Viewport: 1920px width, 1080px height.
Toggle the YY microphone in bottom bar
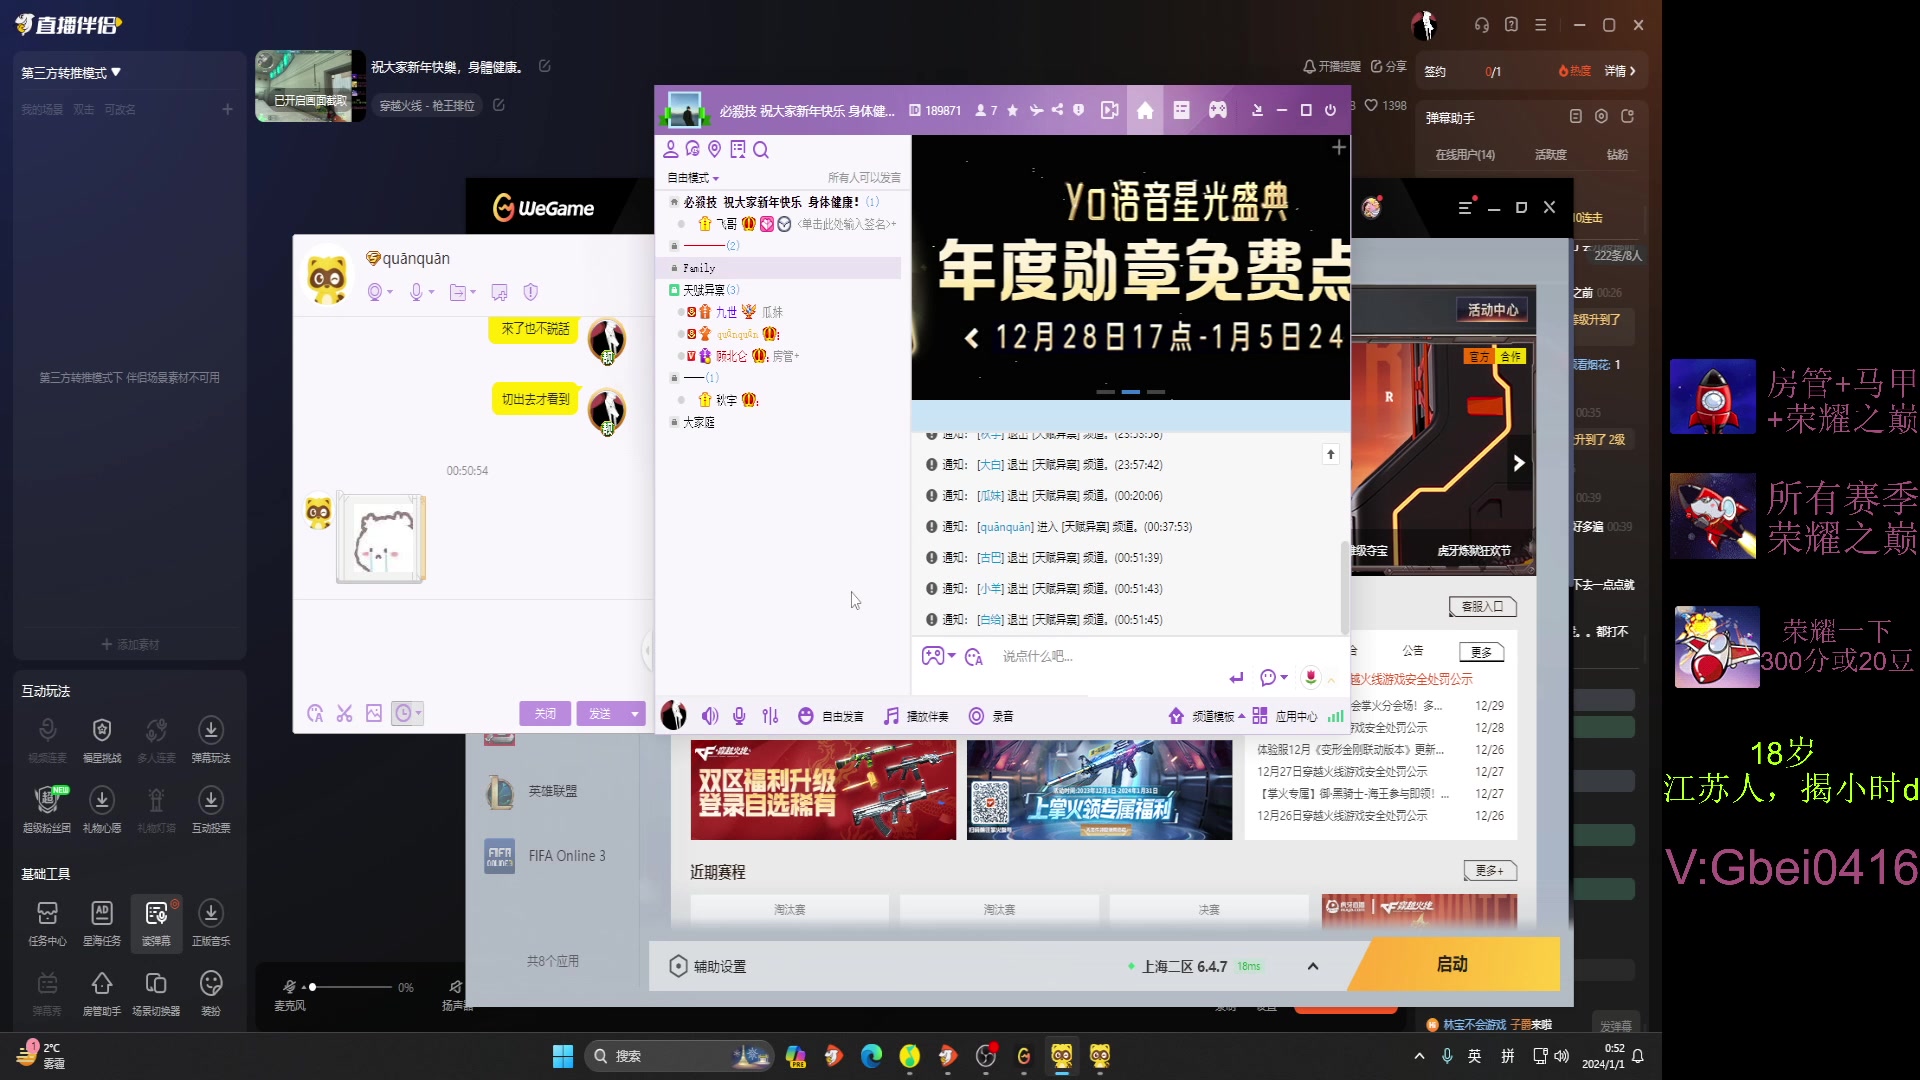[x=739, y=716]
